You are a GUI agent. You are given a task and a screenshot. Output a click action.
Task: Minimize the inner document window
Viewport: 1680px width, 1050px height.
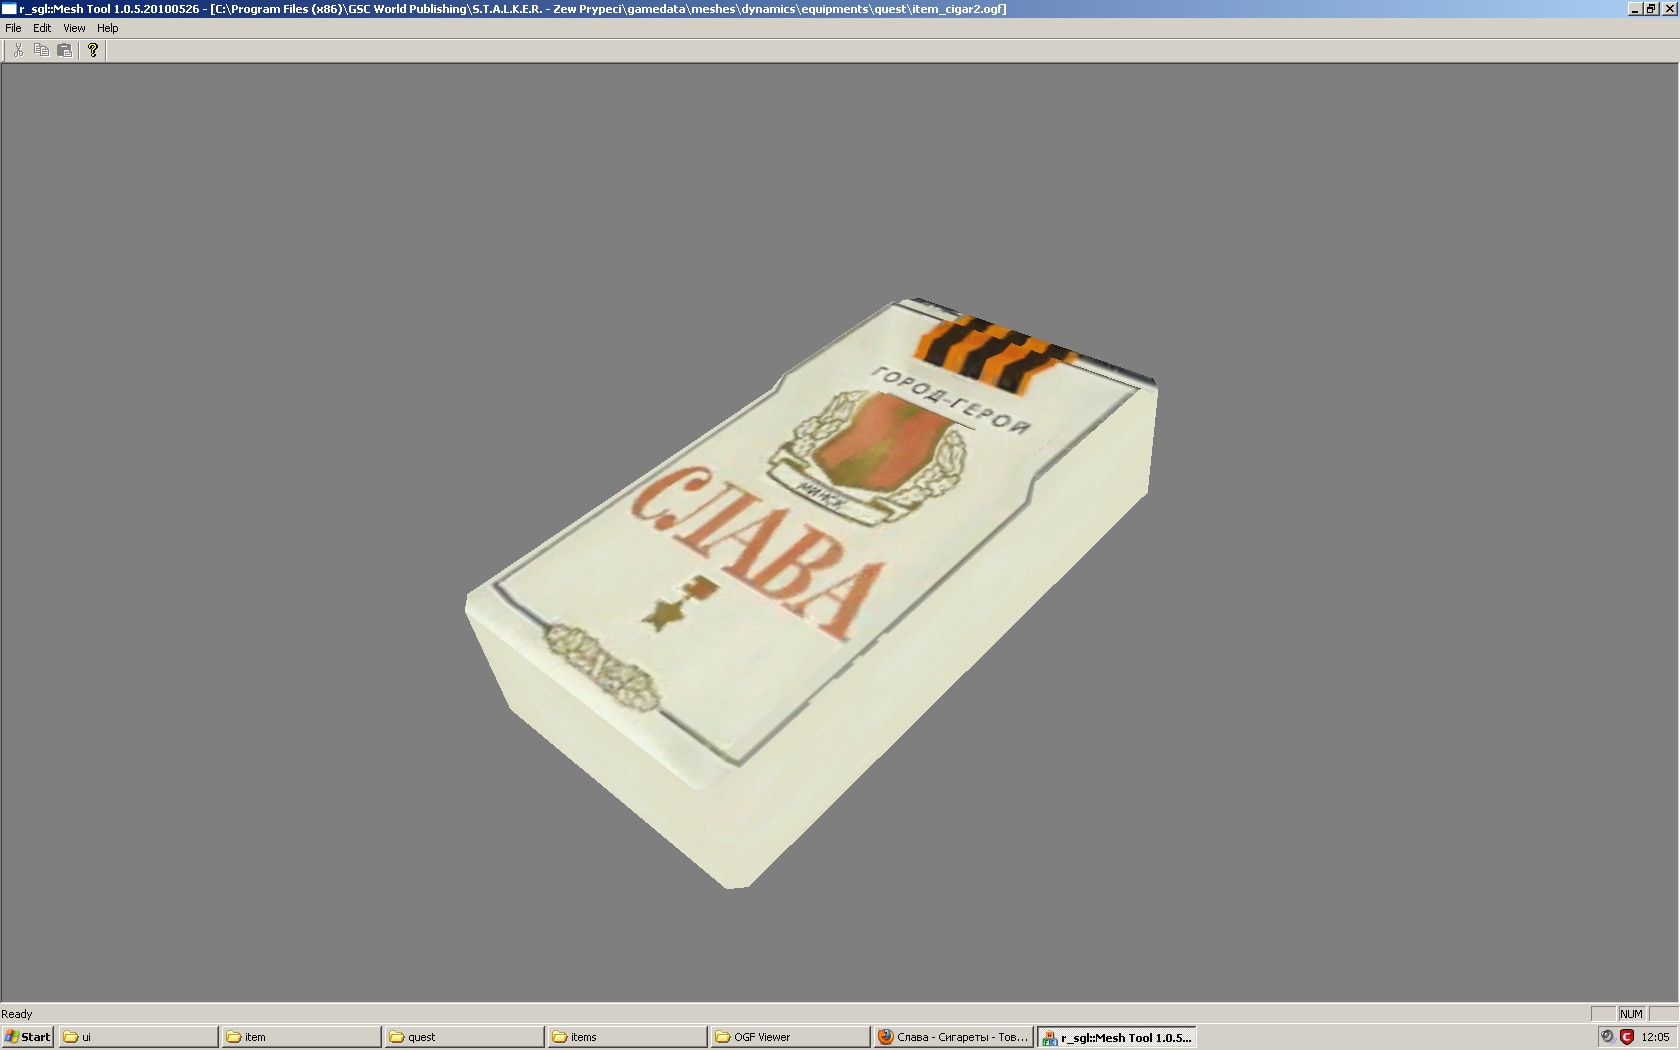pyautogui.click(x=1635, y=8)
